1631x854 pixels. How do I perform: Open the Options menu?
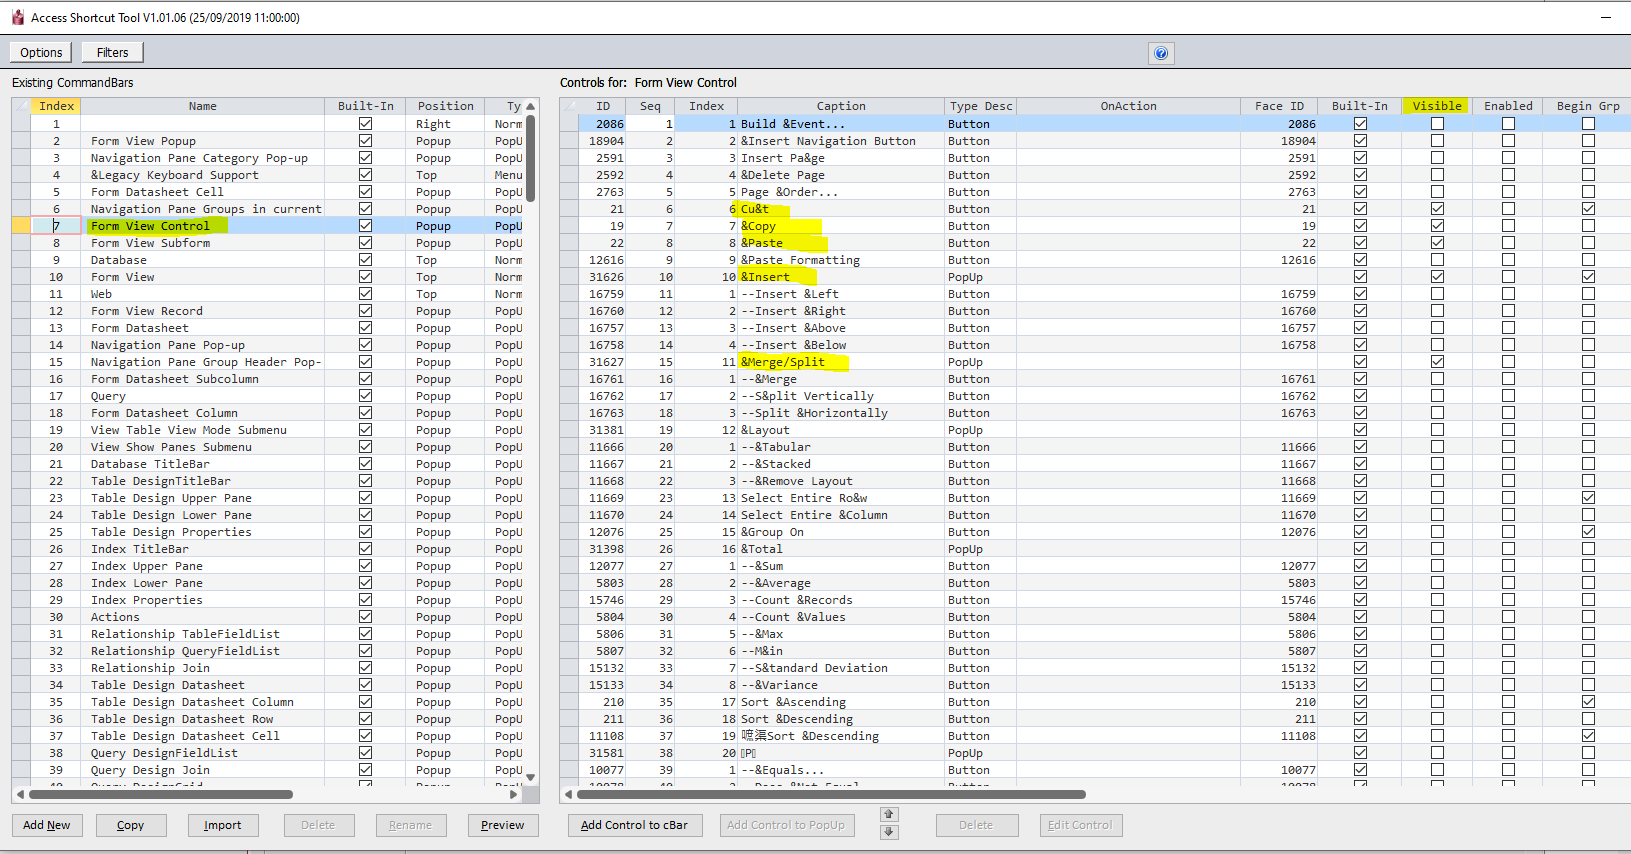(x=41, y=53)
